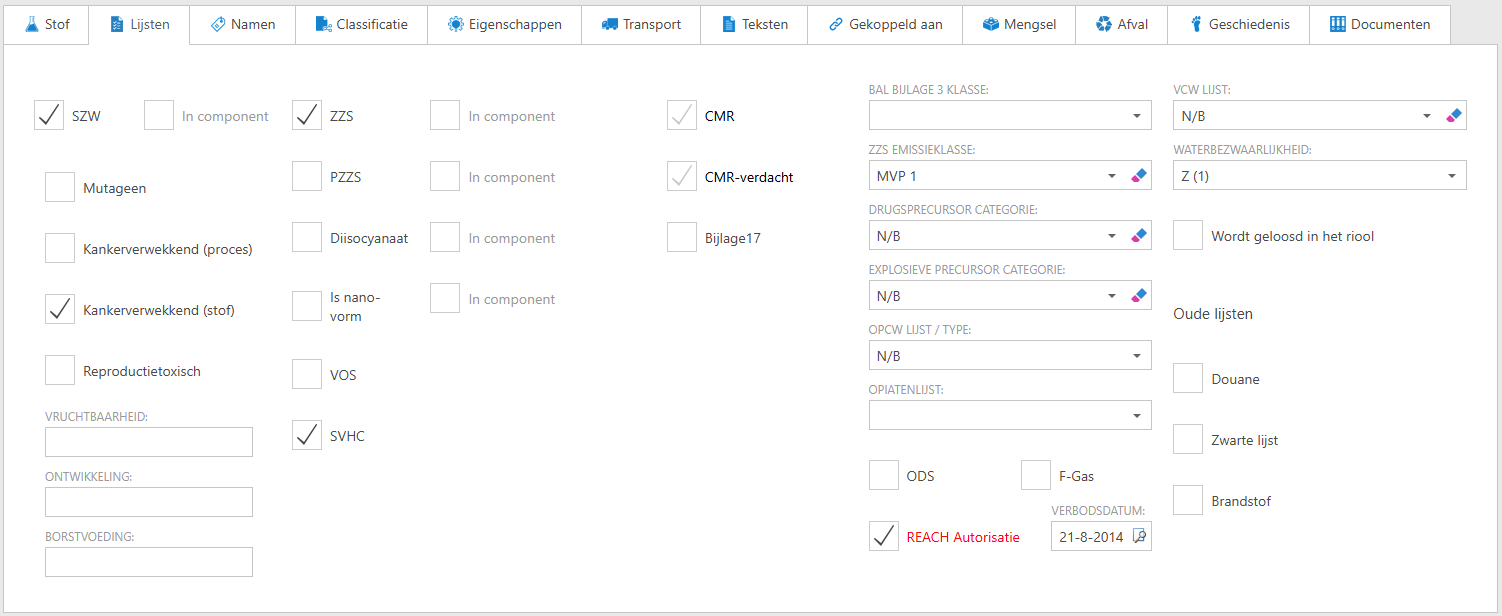Viewport: 1502px width, 616px height.
Task: Click the Vruchtbaarheid input field
Action: [x=149, y=442]
